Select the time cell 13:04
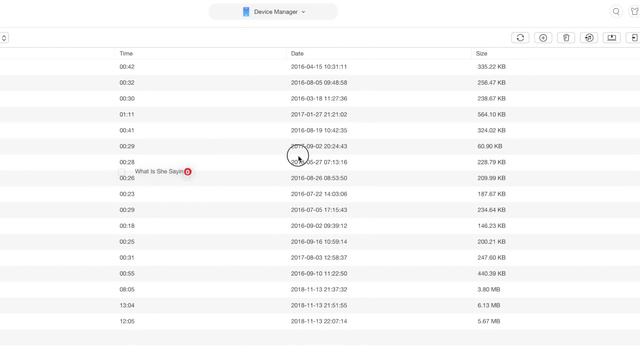The width and height of the screenshot is (640, 360). (x=127, y=305)
